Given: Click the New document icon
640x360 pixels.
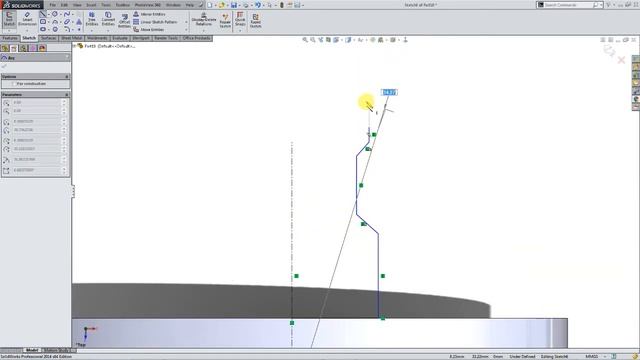Looking at the screenshot, I should coord(210,5).
